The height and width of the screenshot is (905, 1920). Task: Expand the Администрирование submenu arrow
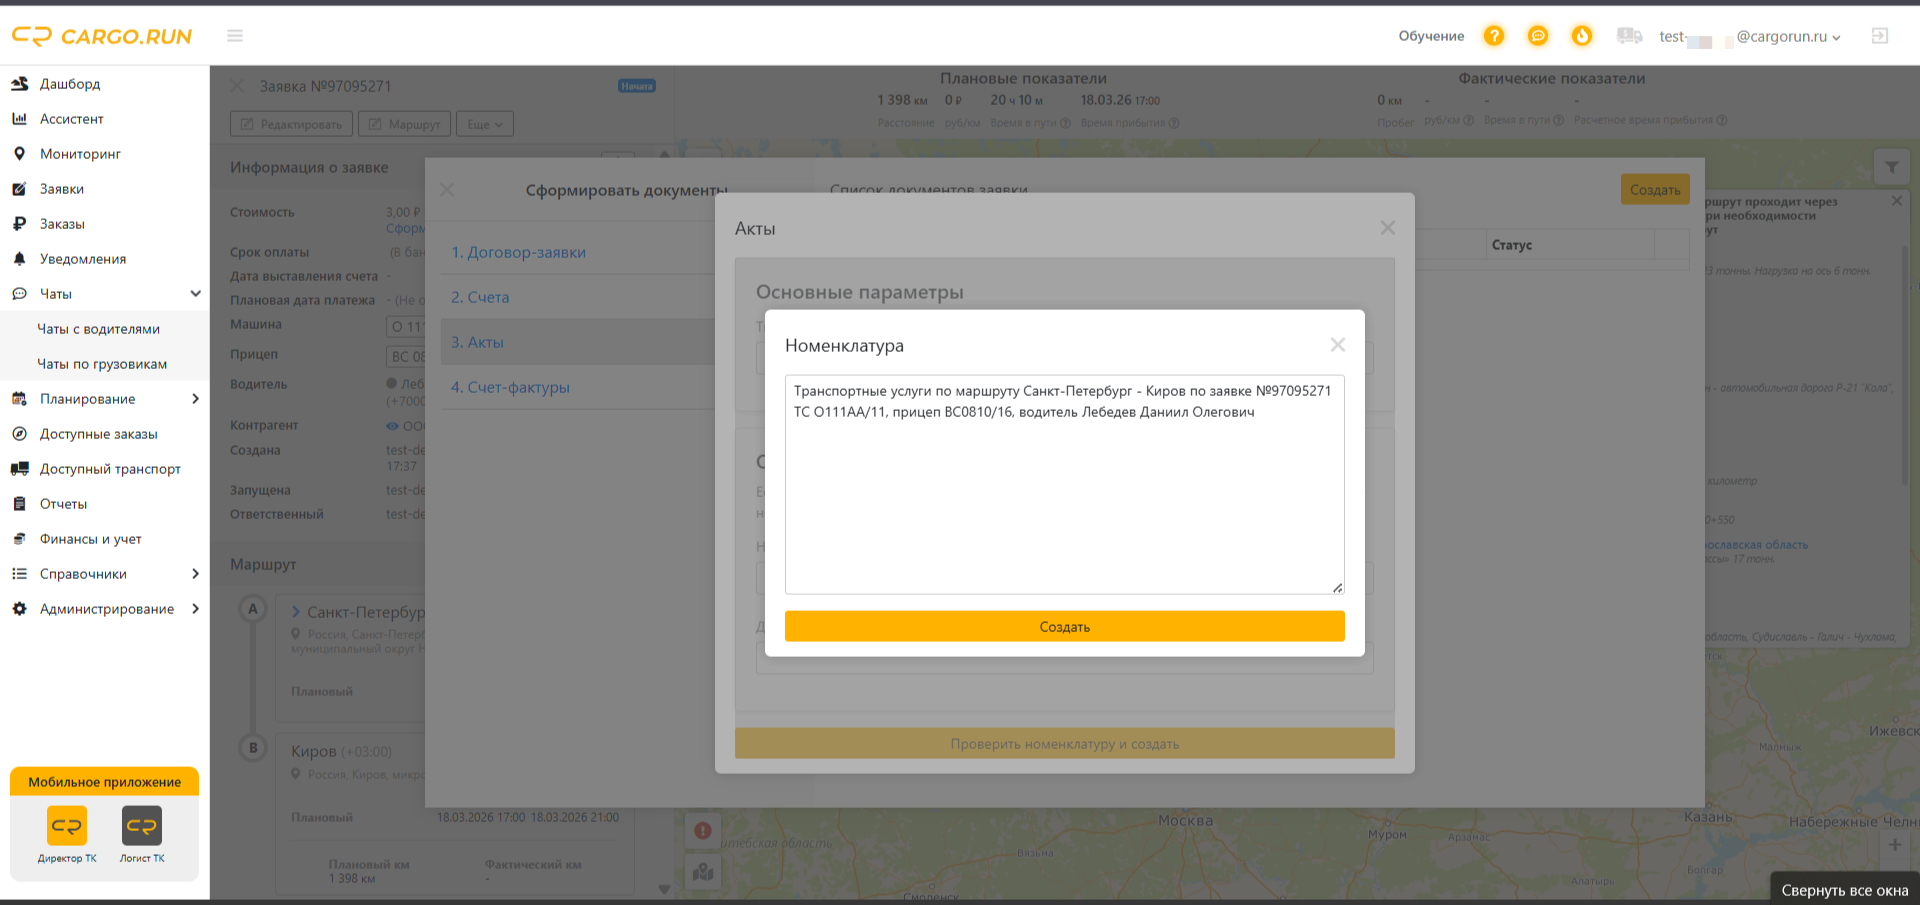pyautogui.click(x=195, y=609)
